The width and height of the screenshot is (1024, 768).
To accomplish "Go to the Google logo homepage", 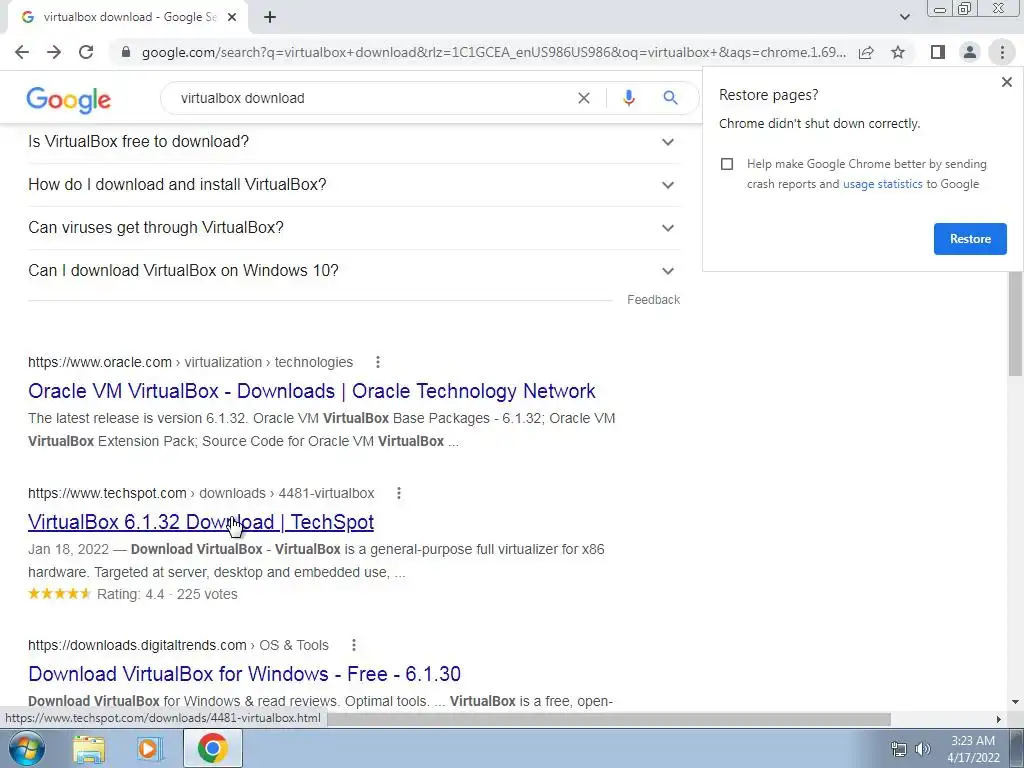I will tap(69, 99).
